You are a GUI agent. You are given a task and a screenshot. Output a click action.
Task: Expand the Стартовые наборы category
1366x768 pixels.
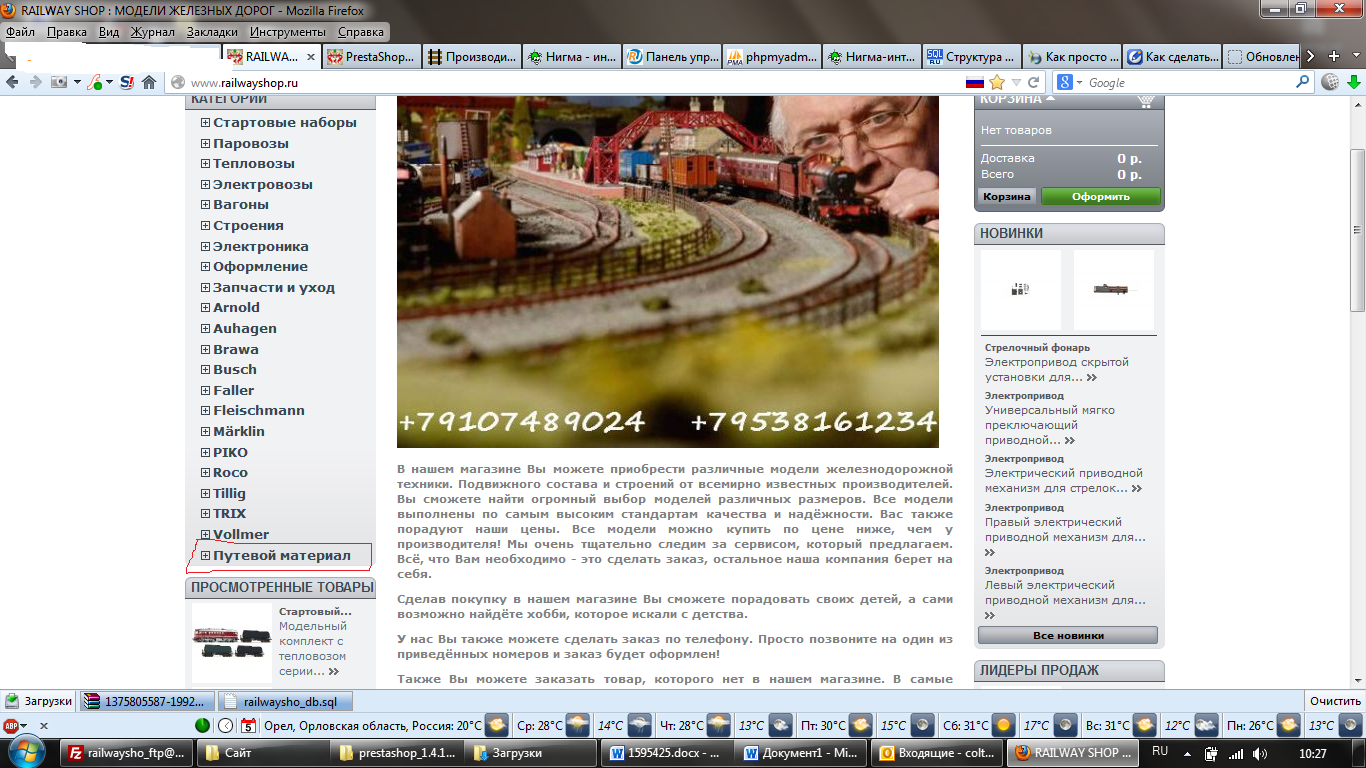(205, 123)
